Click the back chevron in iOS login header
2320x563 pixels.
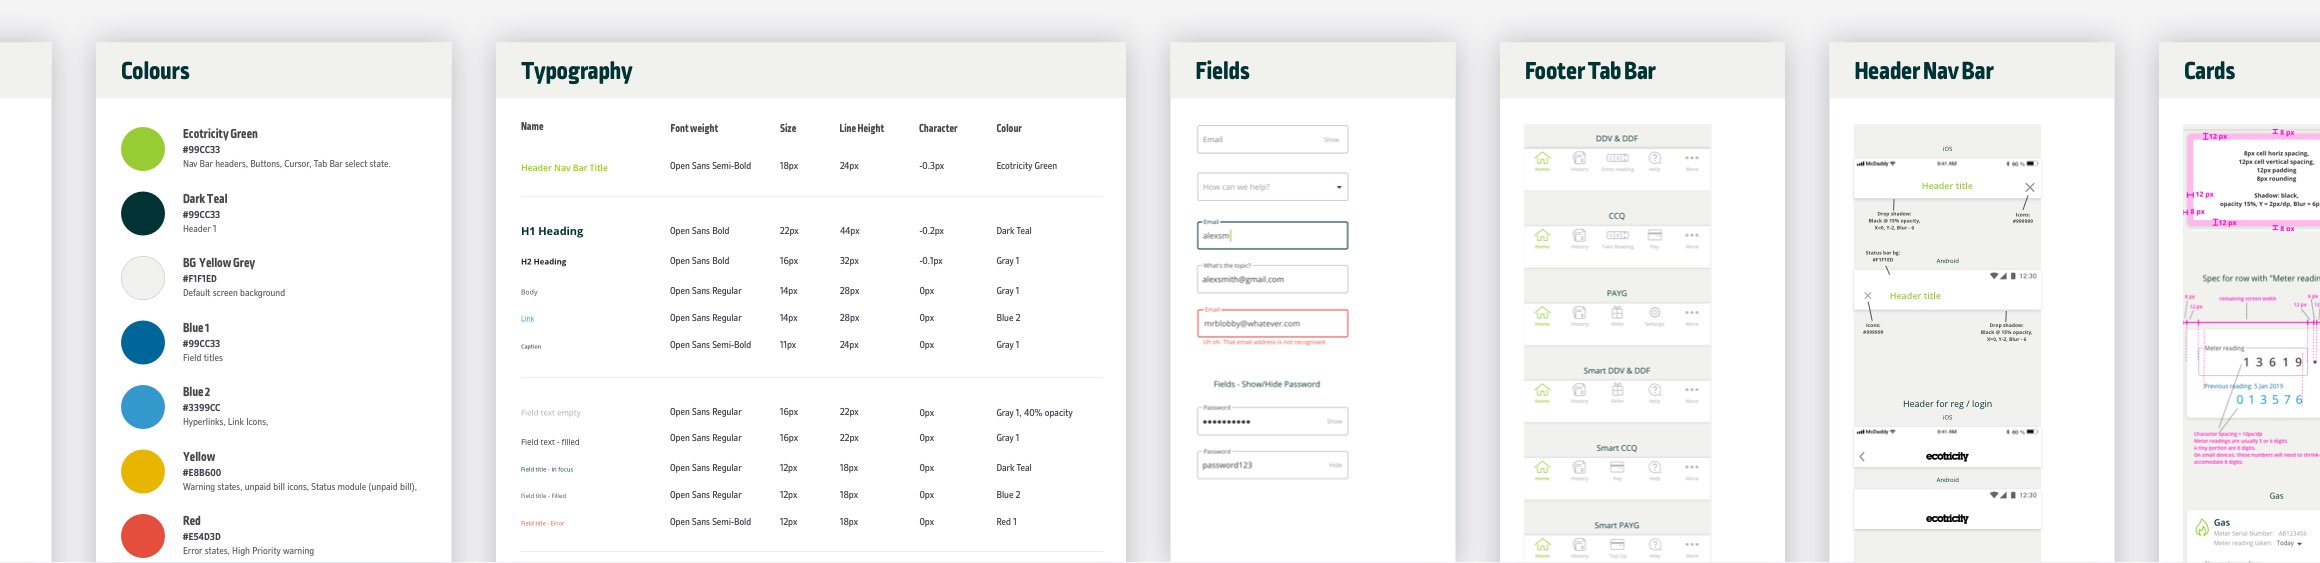[1862, 457]
